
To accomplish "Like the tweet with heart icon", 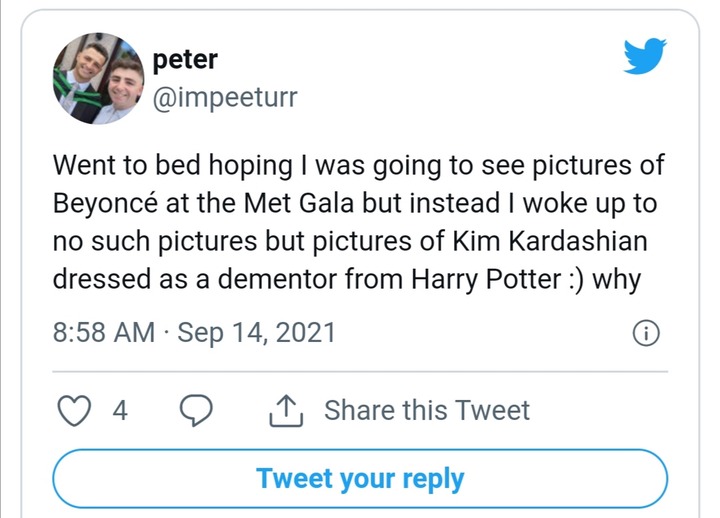I will click(x=74, y=411).
